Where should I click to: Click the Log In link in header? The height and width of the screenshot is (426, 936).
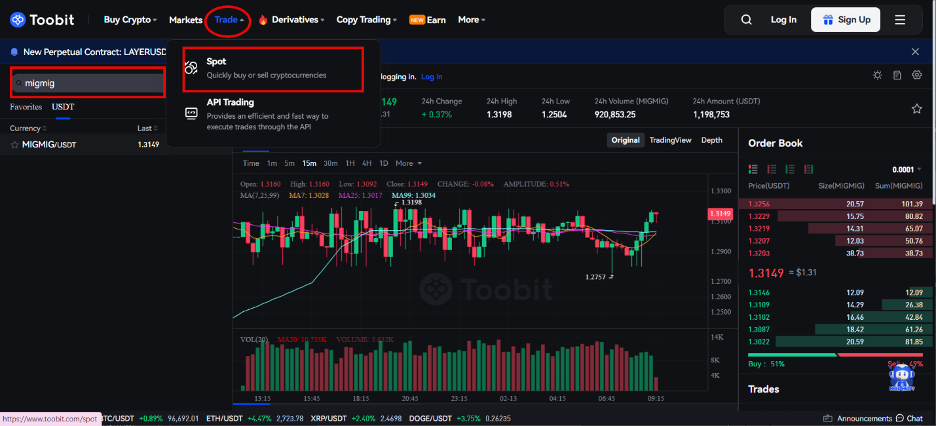783,19
